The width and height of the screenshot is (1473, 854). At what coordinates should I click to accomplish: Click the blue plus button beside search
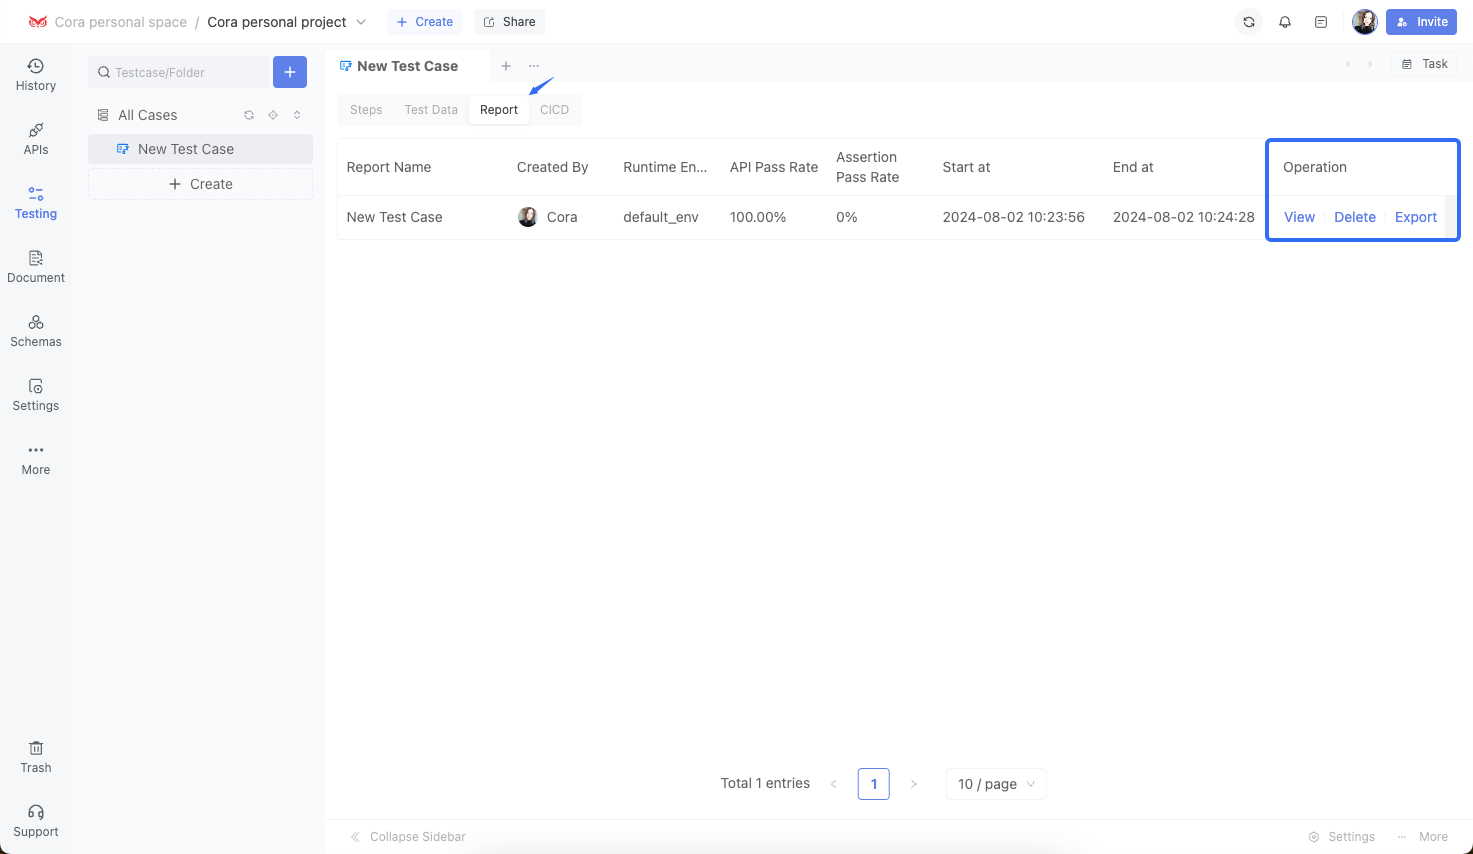(x=290, y=72)
